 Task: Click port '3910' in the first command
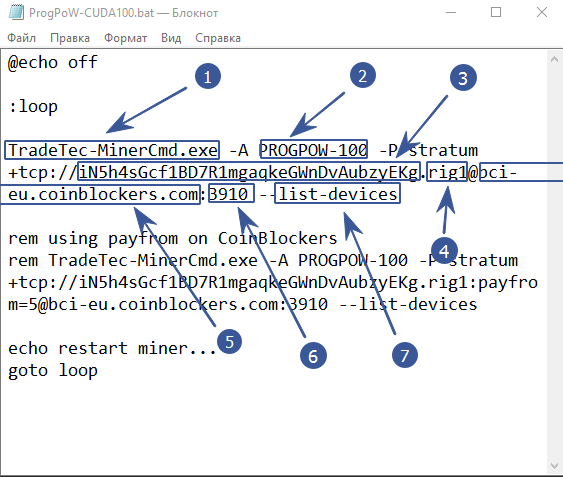228,194
